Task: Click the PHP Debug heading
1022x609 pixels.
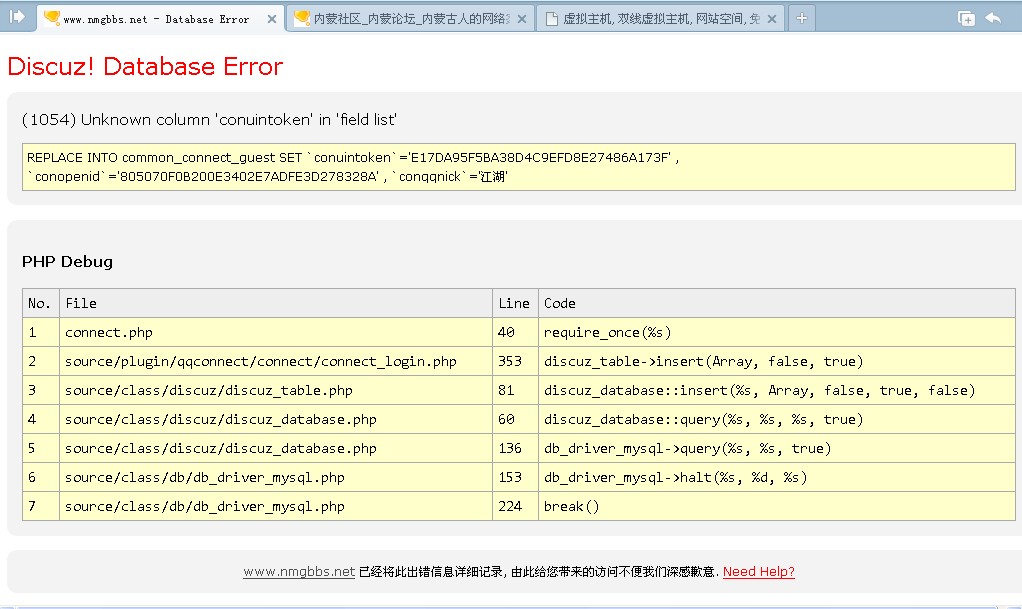Action: (x=67, y=262)
